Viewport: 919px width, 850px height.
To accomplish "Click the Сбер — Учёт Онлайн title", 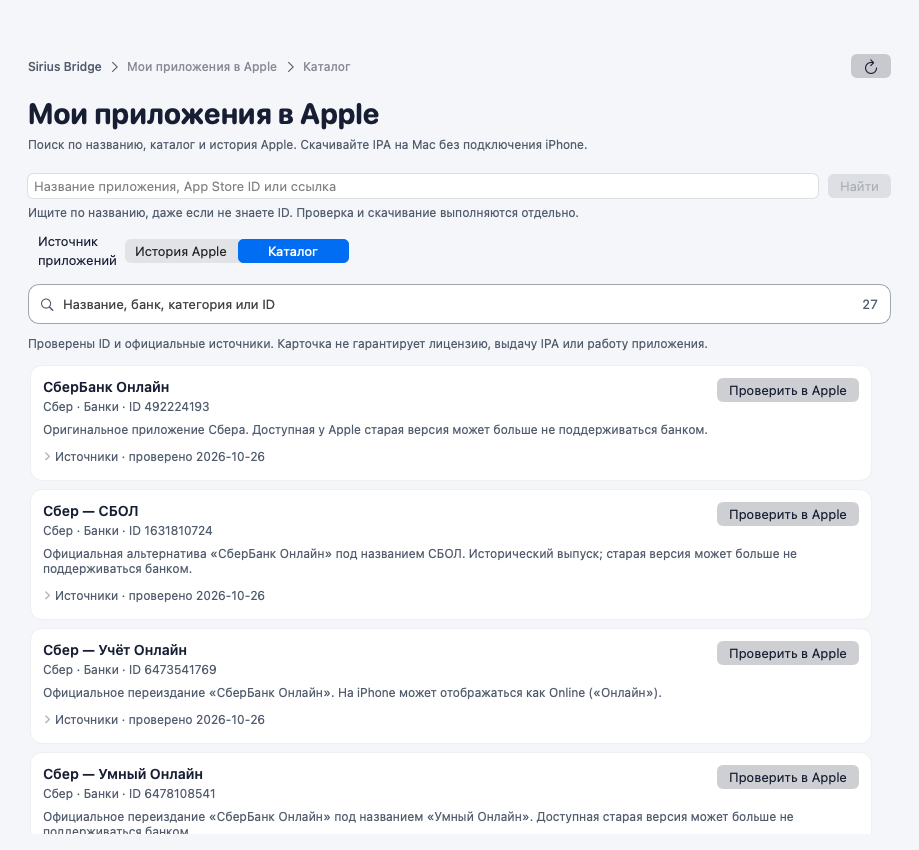I will (115, 650).
